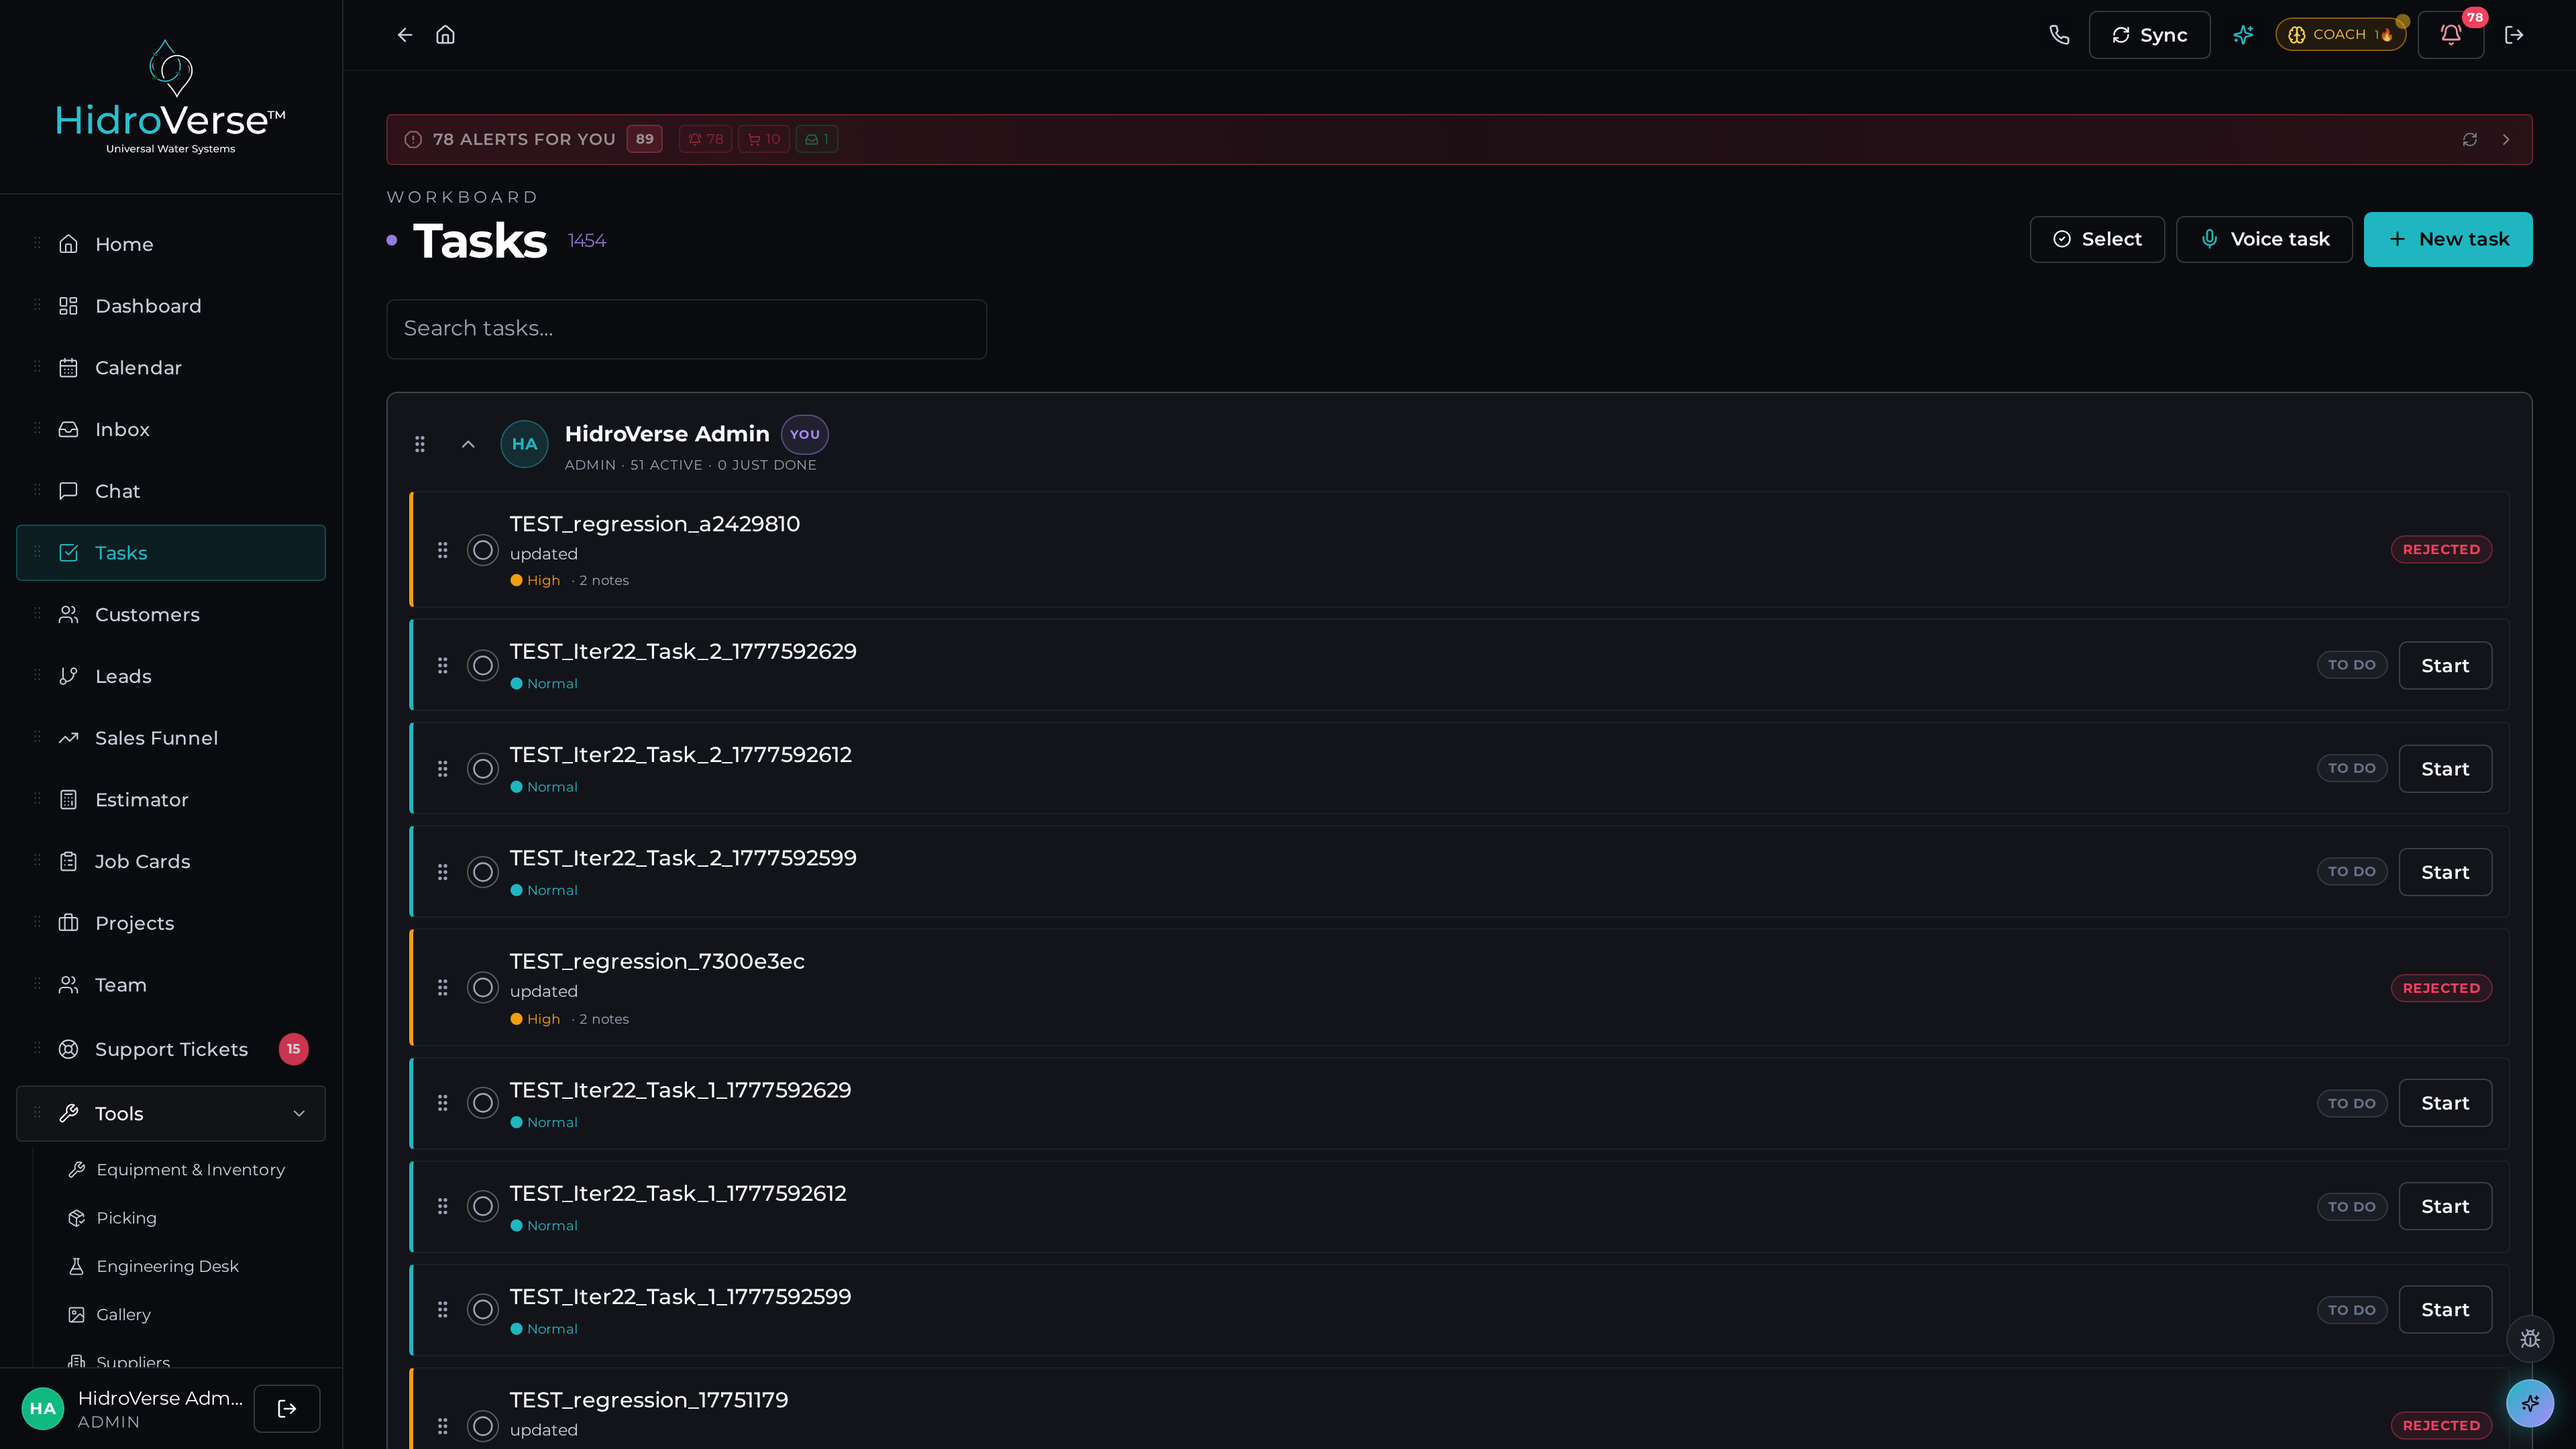Click the HA avatar in the sidebar footer
Viewport: 2576px width, 1449px height.
click(x=43, y=1408)
